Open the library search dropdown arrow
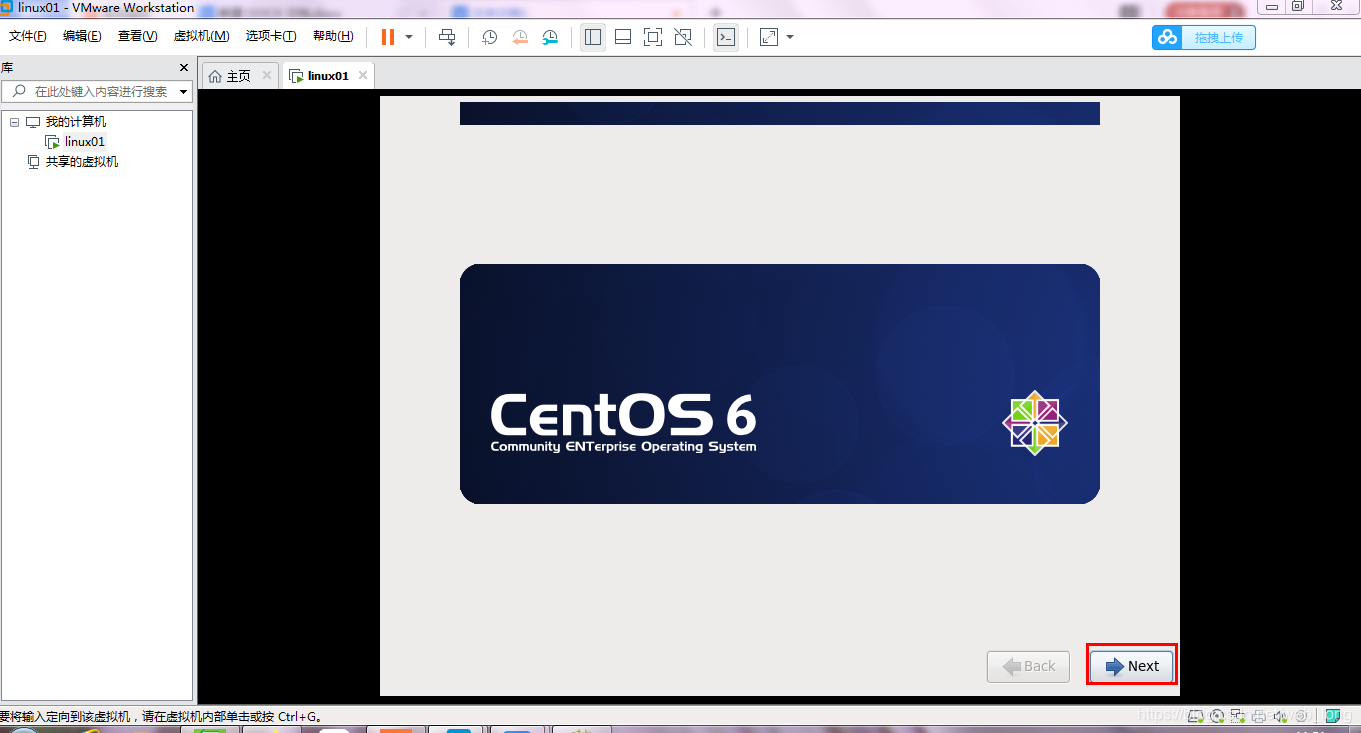The image size is (1361, 733). pos(184,92)
